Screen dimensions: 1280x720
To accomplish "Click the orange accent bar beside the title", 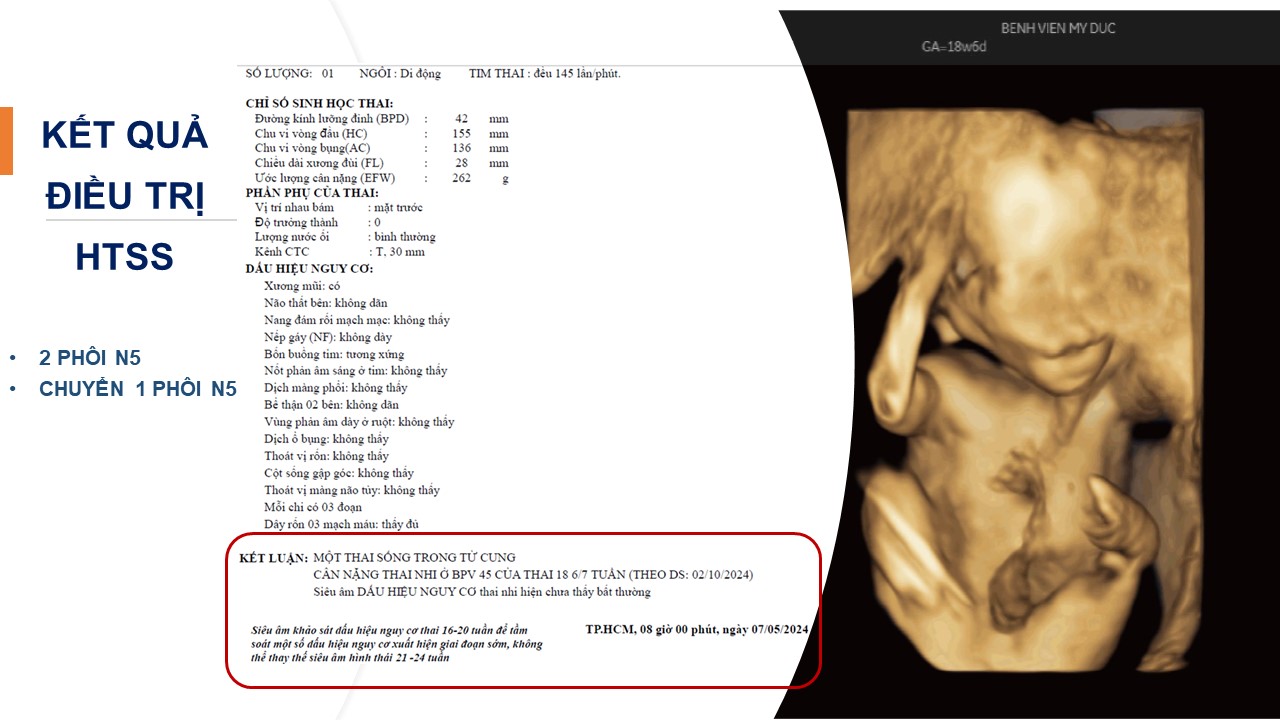I will [6, 140].
